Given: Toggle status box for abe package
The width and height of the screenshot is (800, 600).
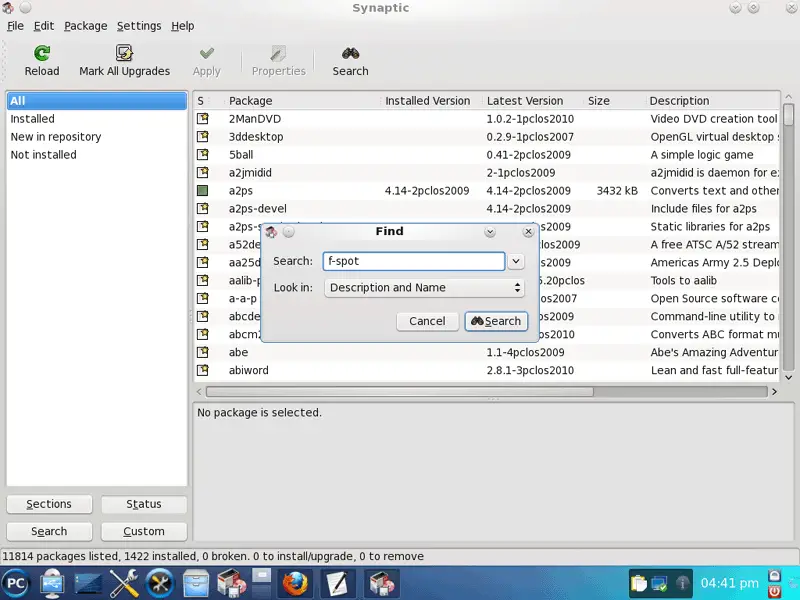Looking at the screenshot, I should [203, 352].
